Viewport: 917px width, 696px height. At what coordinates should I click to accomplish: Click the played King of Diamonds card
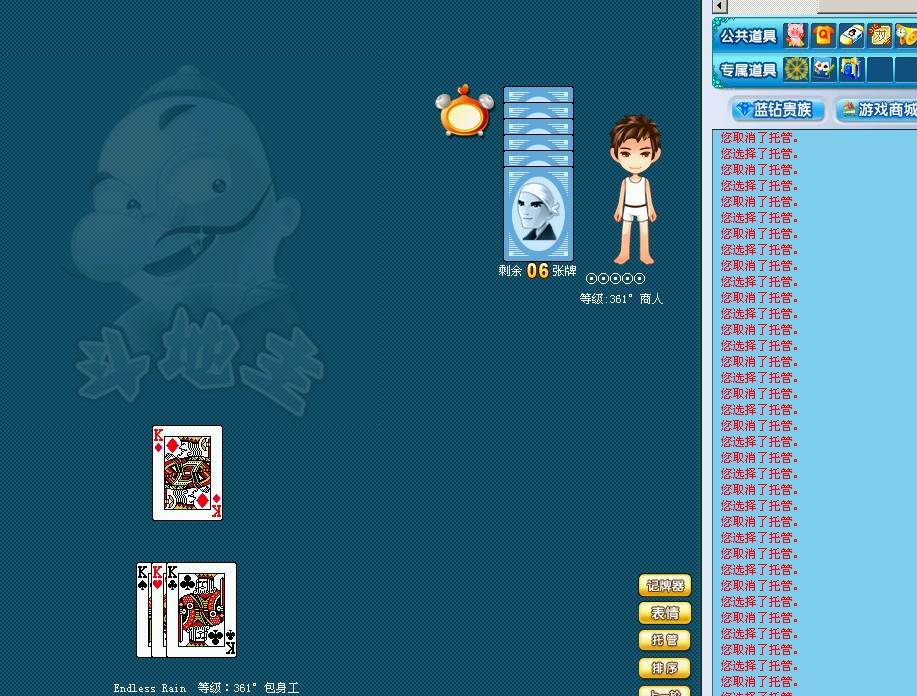[187, 473]
